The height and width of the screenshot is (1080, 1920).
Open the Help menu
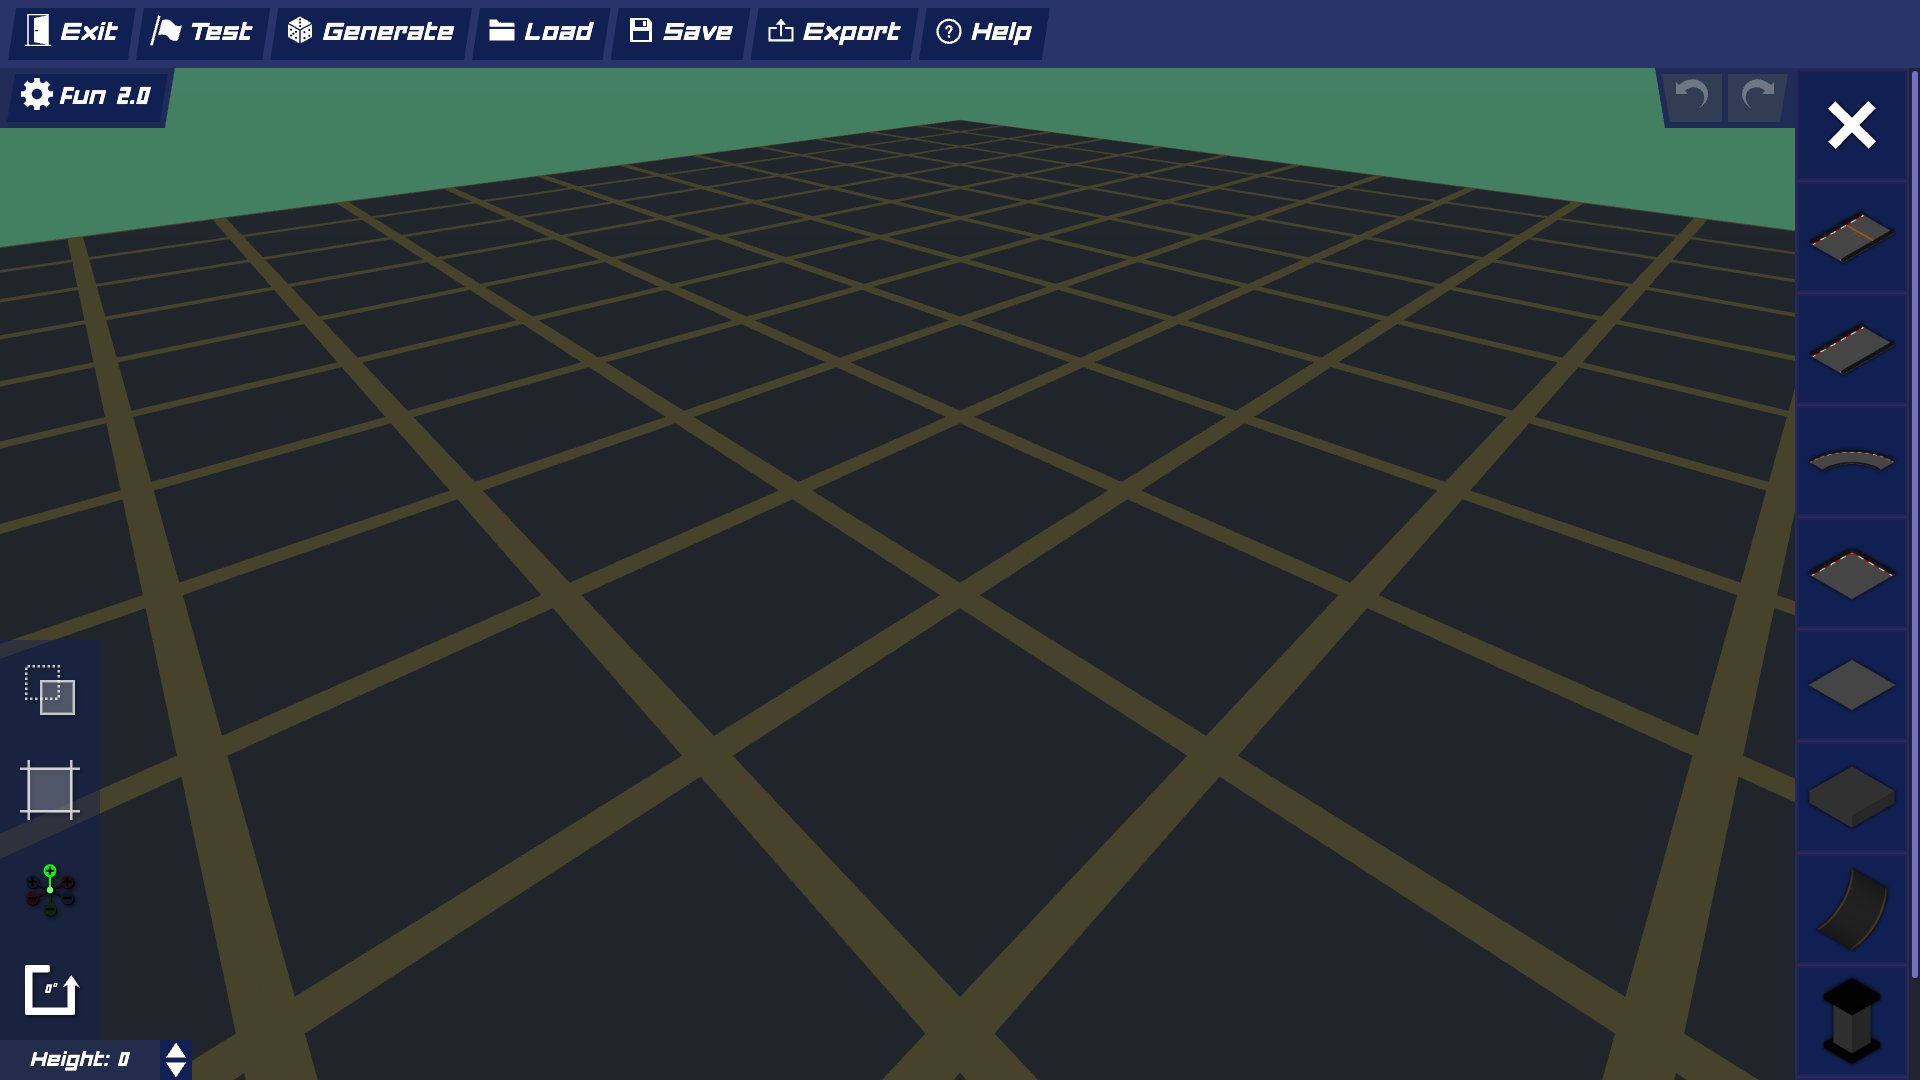(983, 31)
